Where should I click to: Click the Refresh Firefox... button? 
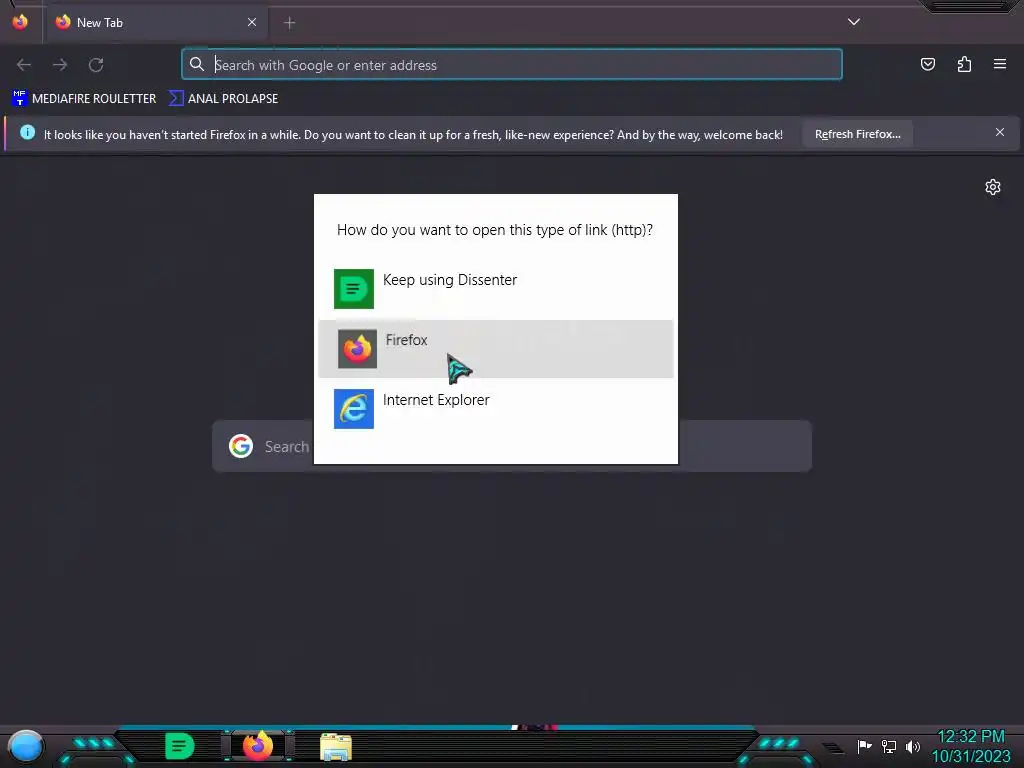(857, 134)
